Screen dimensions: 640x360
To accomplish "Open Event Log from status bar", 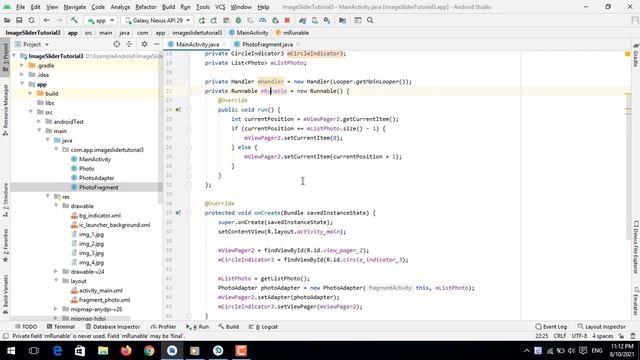I will (x=551, y=327).
